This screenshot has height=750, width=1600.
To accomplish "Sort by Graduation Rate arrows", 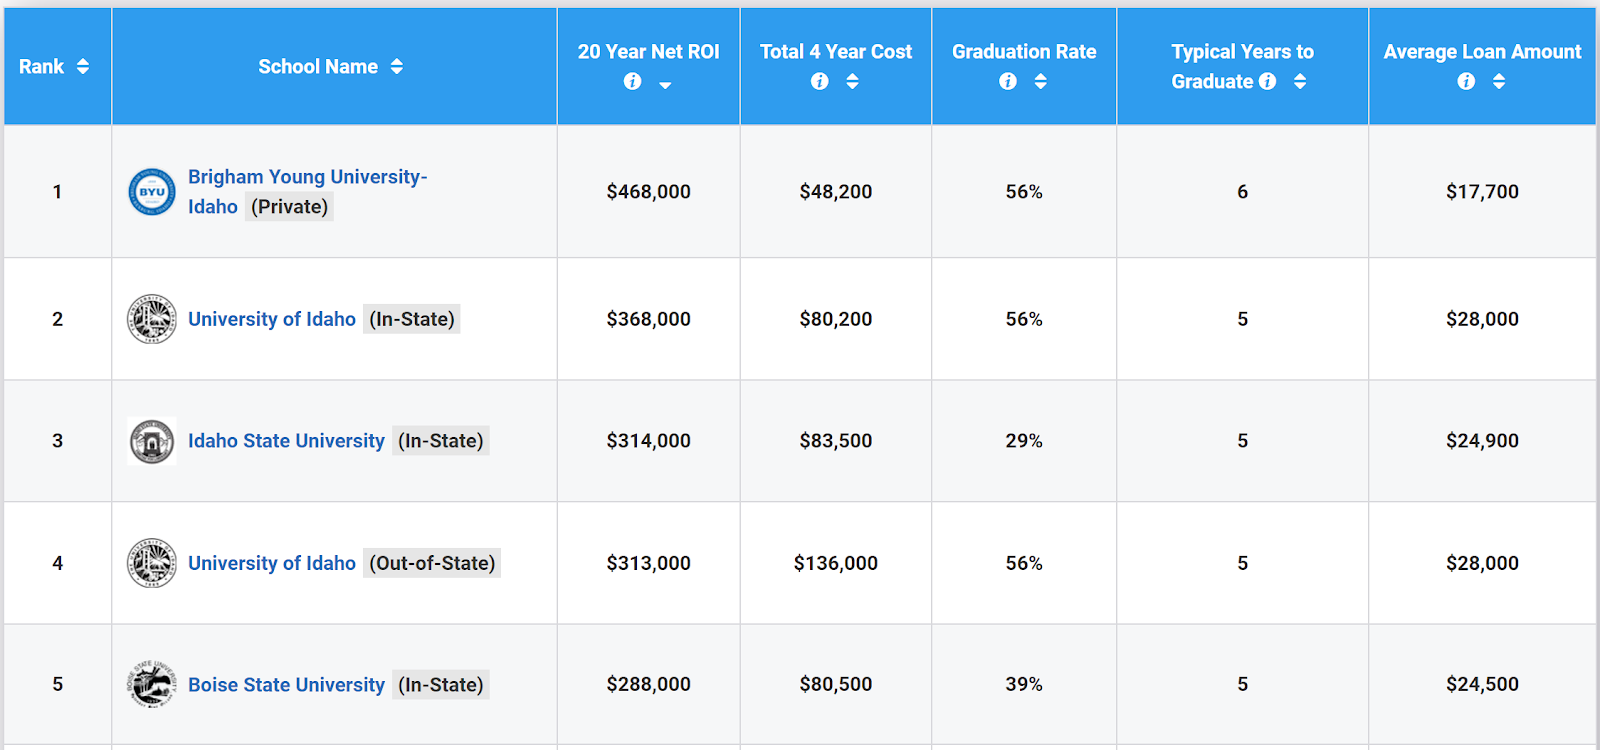I will [1041, 82].
